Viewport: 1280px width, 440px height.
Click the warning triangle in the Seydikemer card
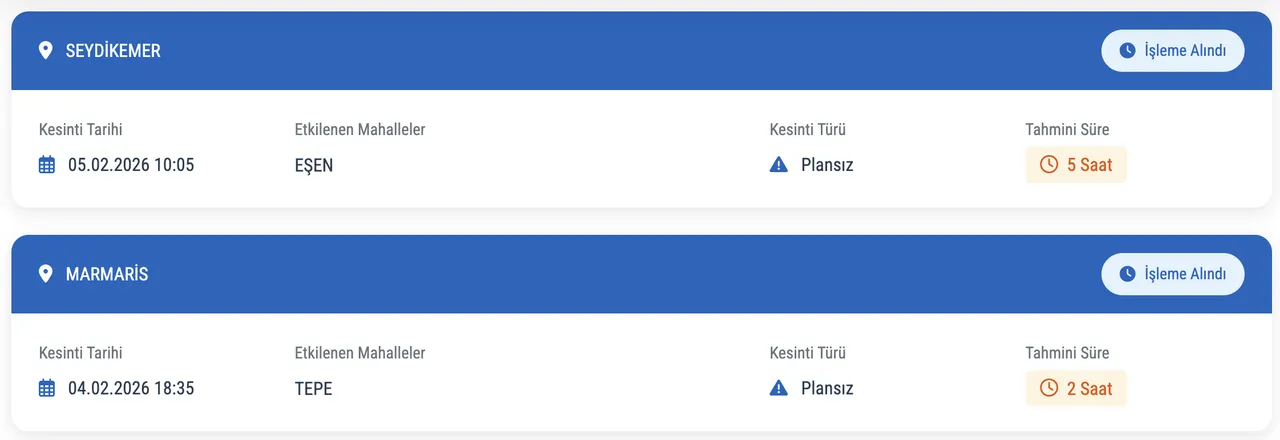pos(779,165)
